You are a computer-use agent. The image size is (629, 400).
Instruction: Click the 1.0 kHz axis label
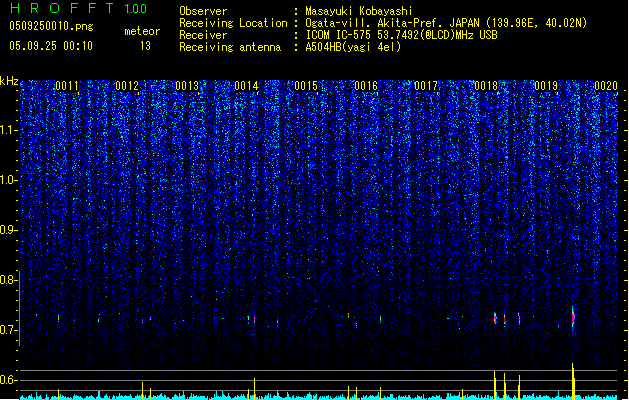[x=9, y=180]
